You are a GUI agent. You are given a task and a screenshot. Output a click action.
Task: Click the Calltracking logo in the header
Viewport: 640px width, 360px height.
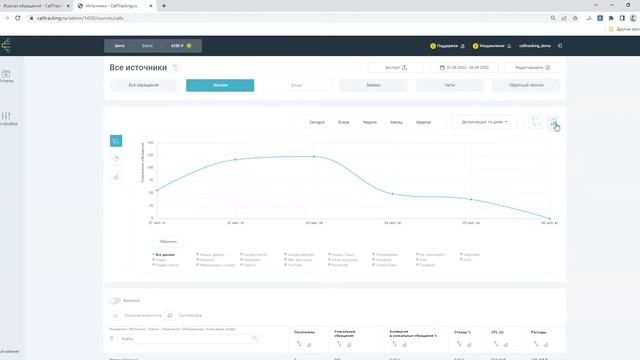click(6, 45)
